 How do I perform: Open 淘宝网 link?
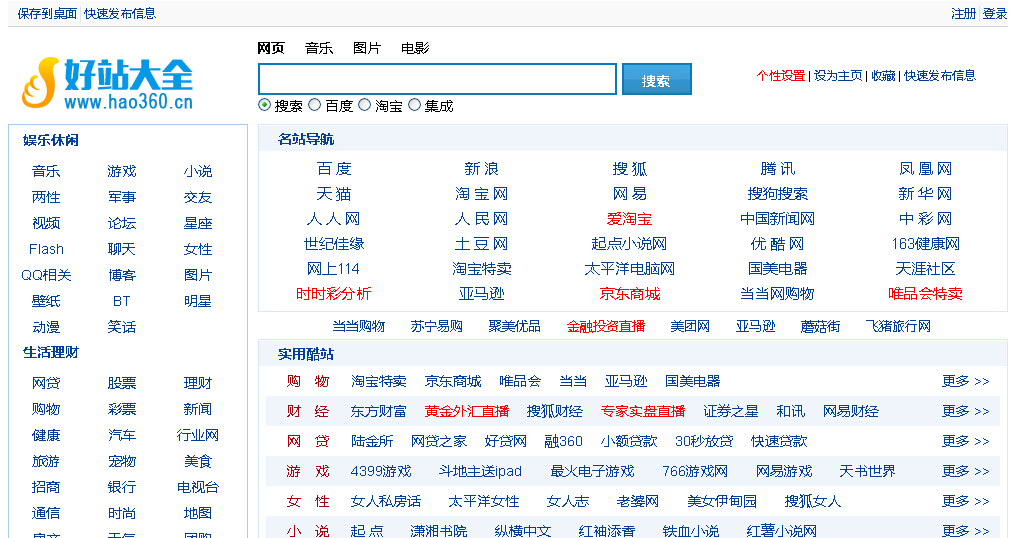point(481,194)
